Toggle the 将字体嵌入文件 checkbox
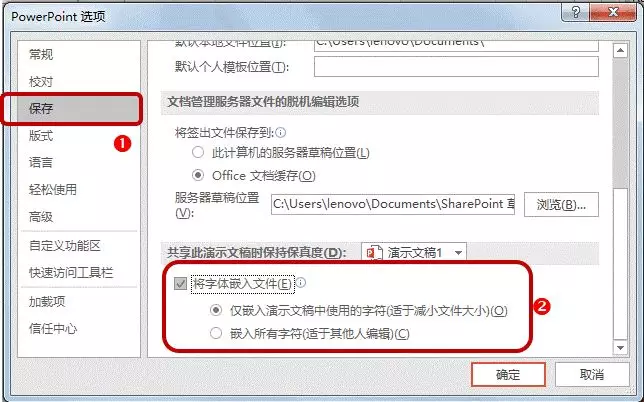The width and height of the screenshot is (644, 402). [181, 283]
